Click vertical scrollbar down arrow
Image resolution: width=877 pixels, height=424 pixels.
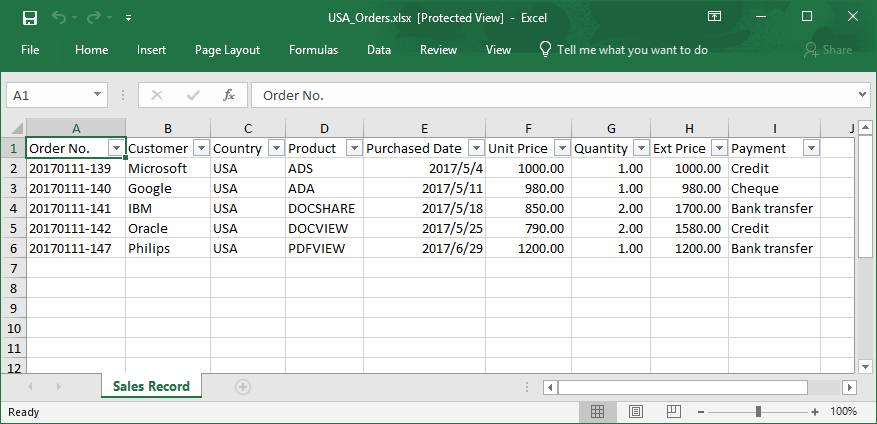(865, 367)
